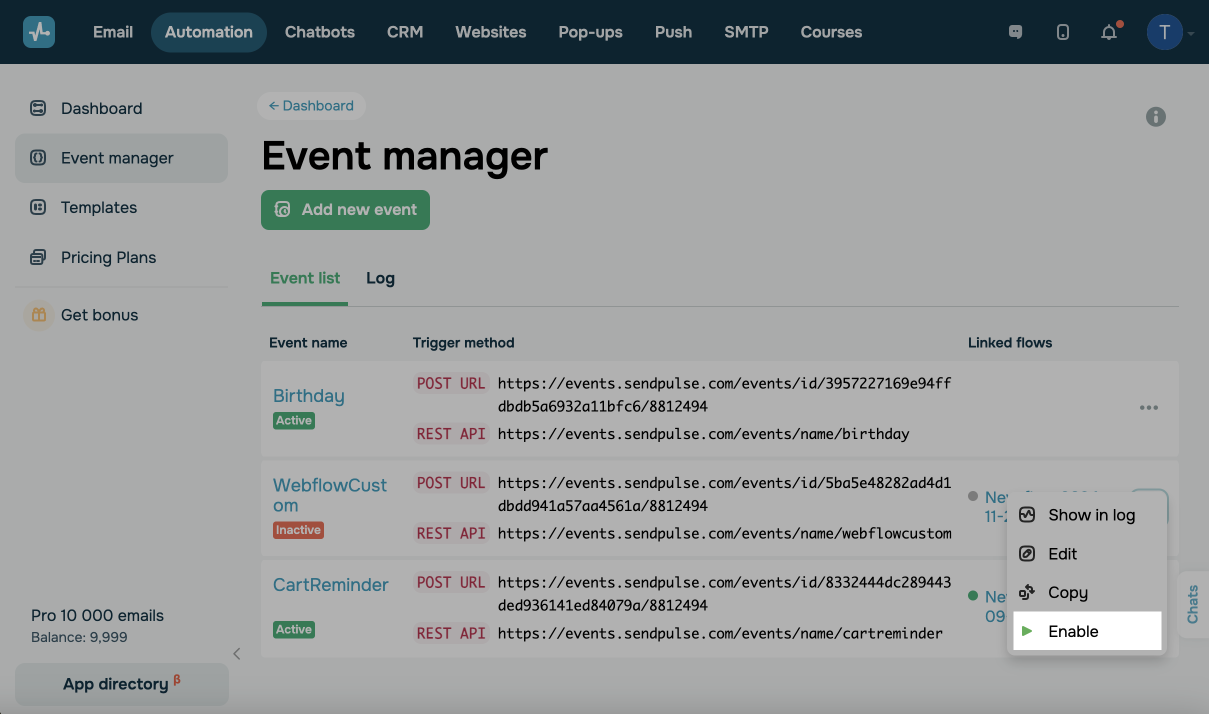This screenshot has height=714, width=1209.
Task: Click the Add new event button
Action: [x=345, y=210]
